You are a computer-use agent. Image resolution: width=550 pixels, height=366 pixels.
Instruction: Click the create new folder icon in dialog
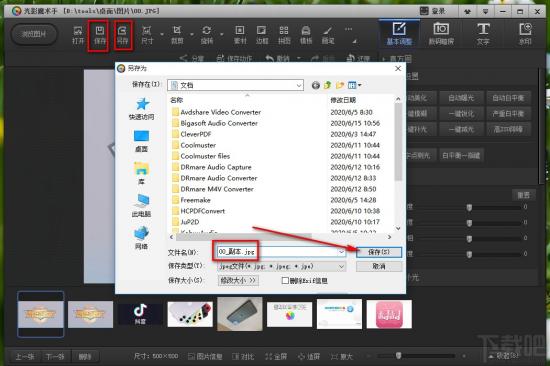(340, 85)
